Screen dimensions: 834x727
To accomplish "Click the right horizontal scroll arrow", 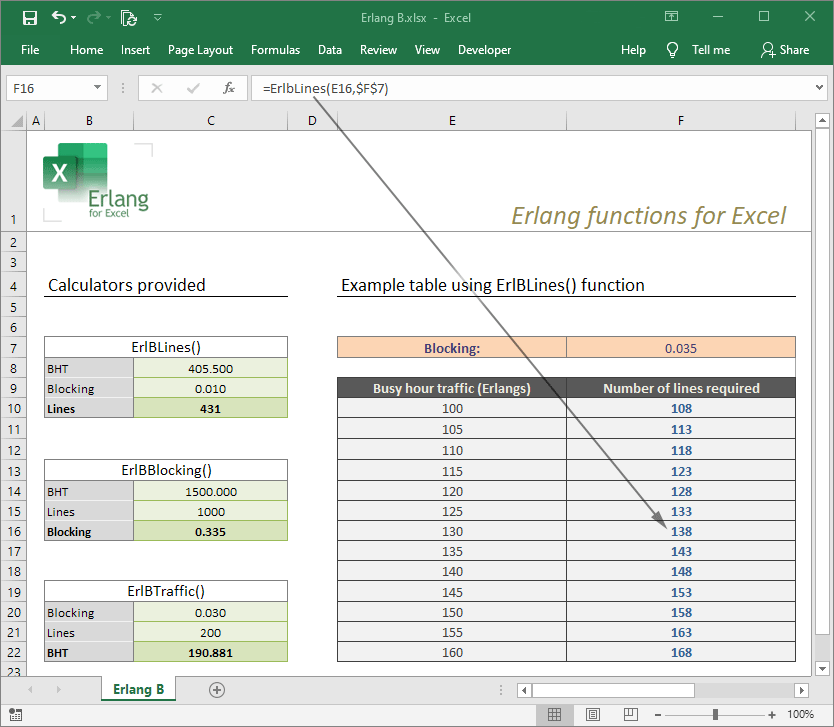I will point(802,690).
